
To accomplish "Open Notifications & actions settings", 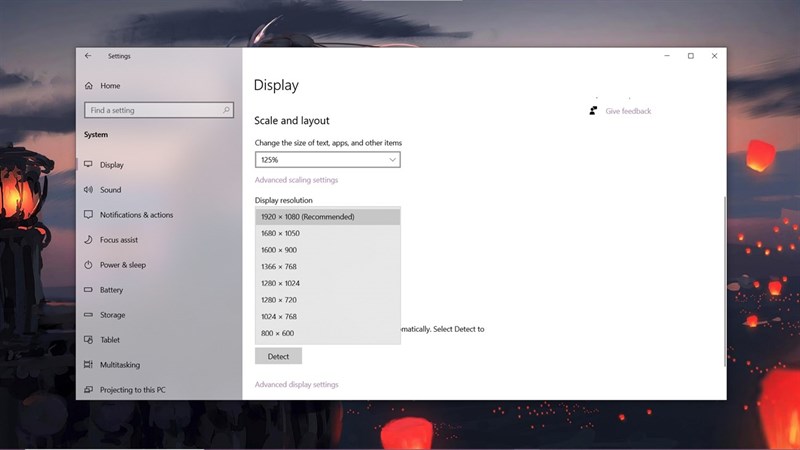I will click(x=136, y=215).
